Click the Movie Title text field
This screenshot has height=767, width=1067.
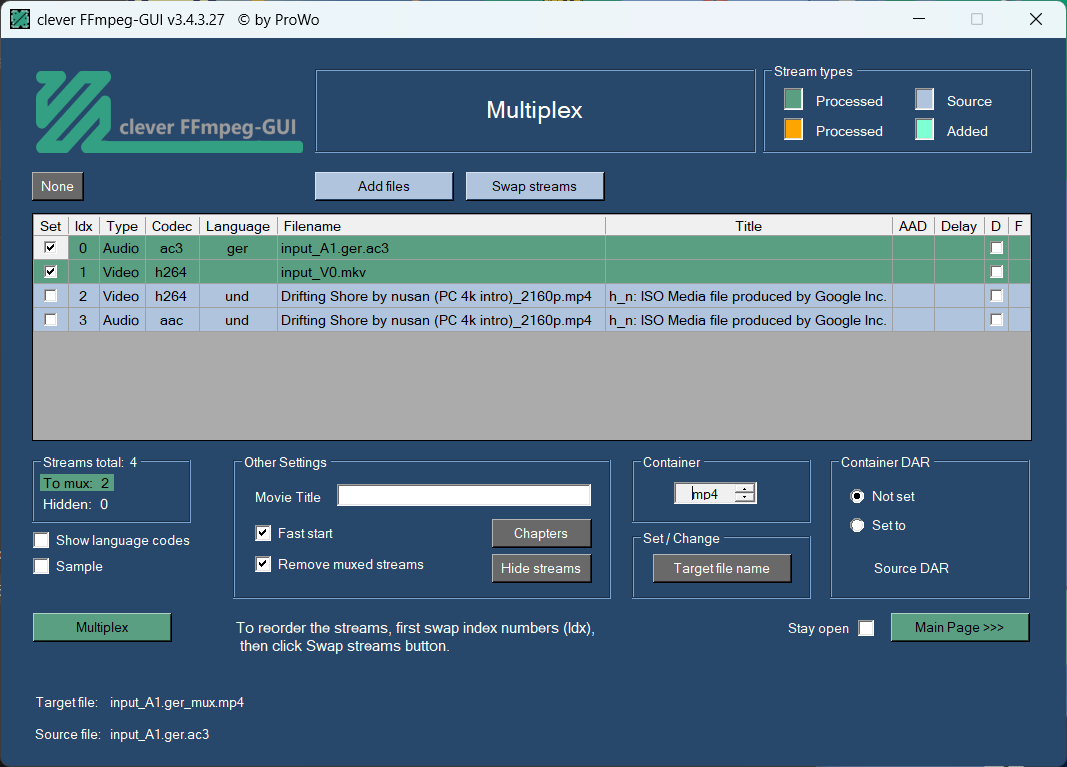(x=464, y=496)
